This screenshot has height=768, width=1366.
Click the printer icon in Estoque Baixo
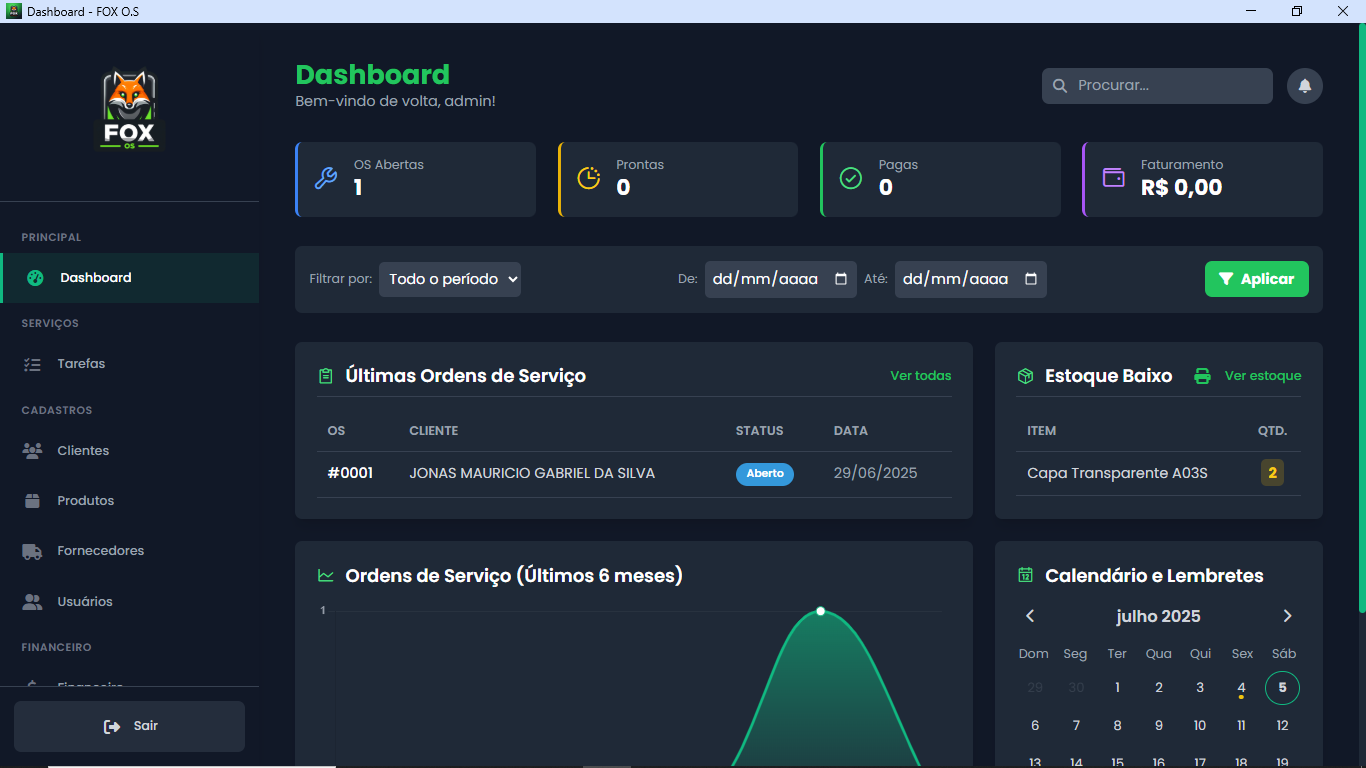click(x=1203, y=376)
